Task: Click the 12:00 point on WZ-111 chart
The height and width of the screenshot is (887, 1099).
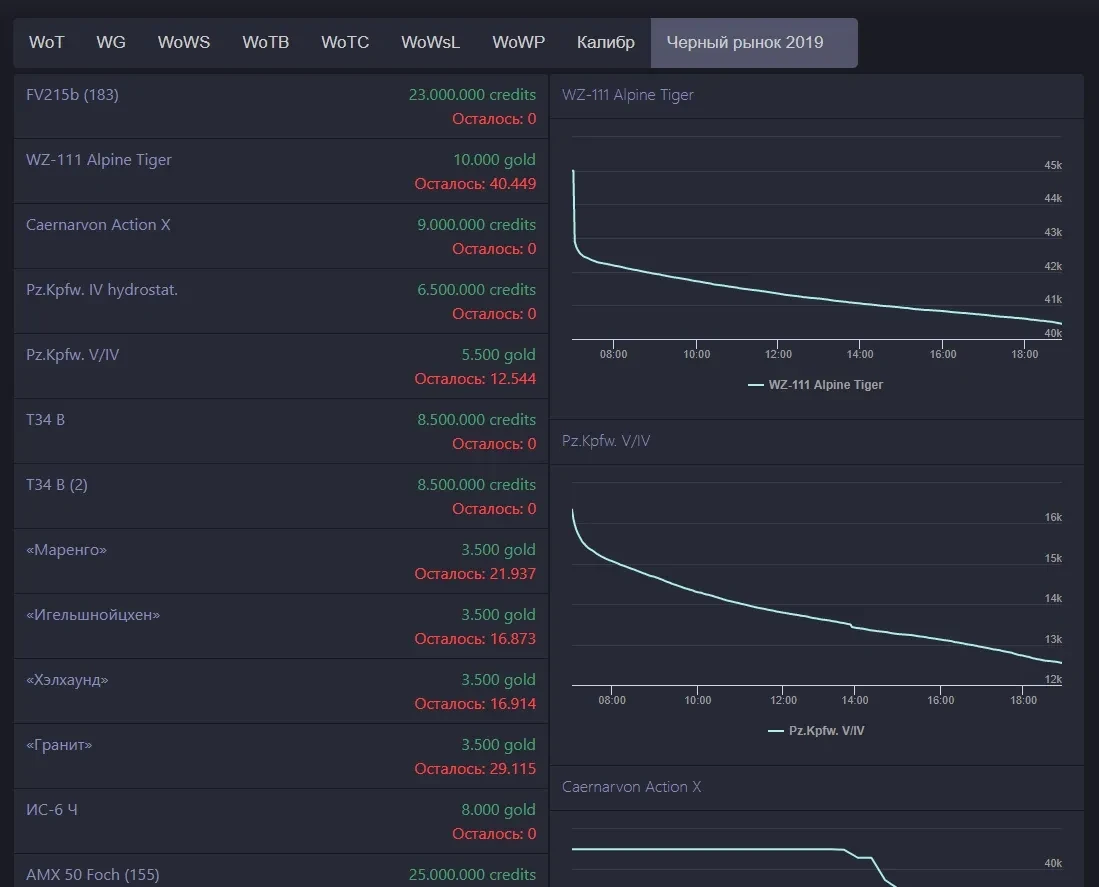Action: click(x=779, y=295)
